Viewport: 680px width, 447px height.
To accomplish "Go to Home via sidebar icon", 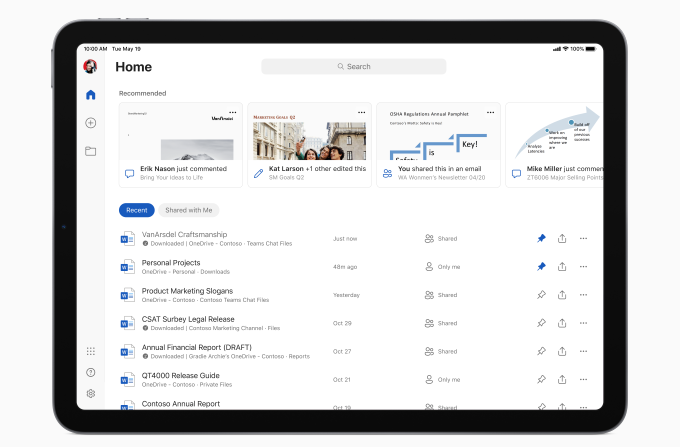I will click(x=91, y=95).
